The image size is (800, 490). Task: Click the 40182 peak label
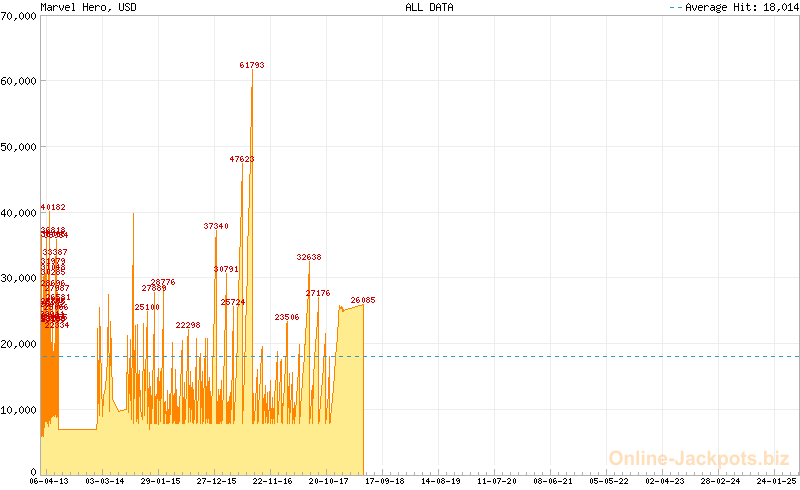tap(53, 207)
